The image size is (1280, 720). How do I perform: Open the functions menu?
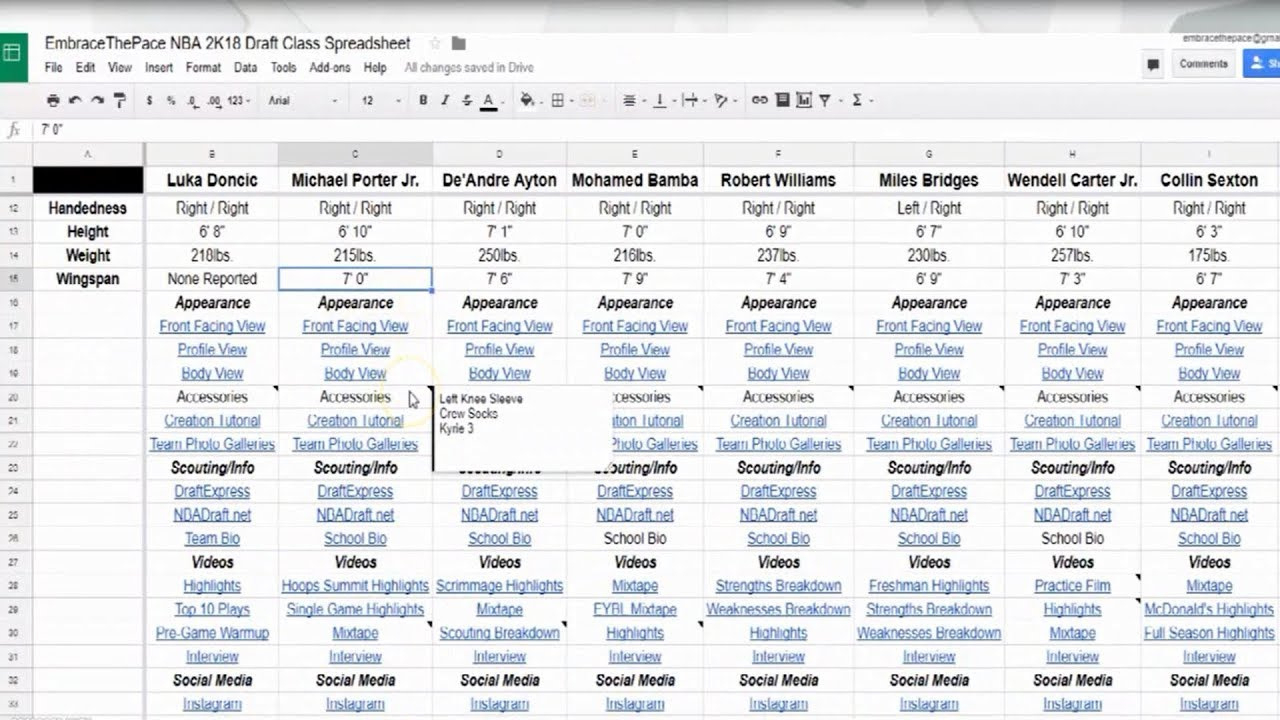[x=860, y=100]
